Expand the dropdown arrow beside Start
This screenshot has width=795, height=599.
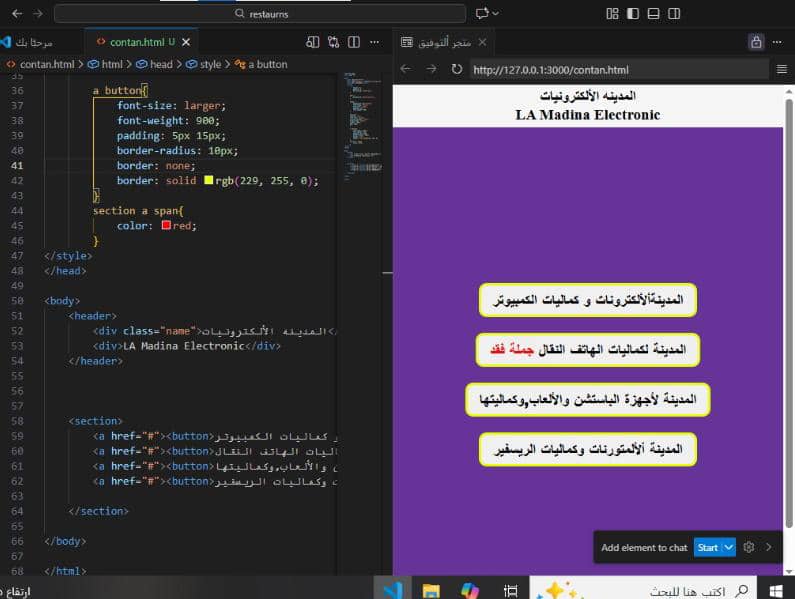pos(729,547)
